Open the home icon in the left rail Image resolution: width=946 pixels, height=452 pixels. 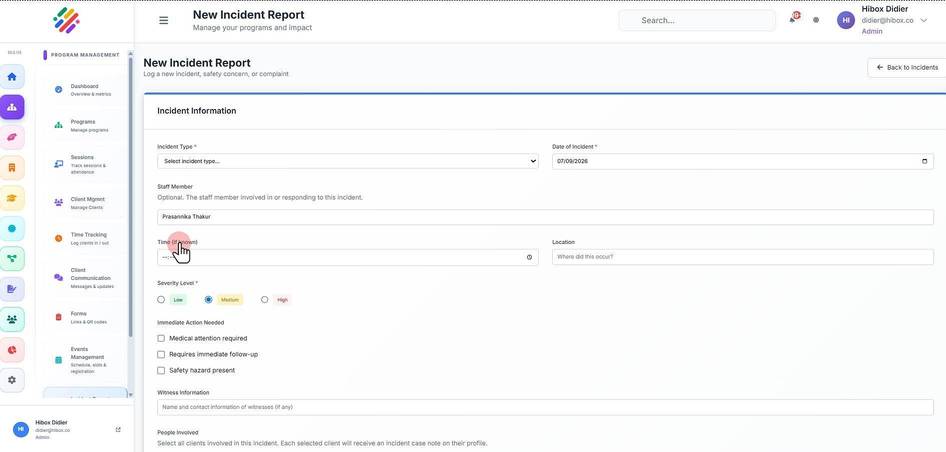coord(12,77)
